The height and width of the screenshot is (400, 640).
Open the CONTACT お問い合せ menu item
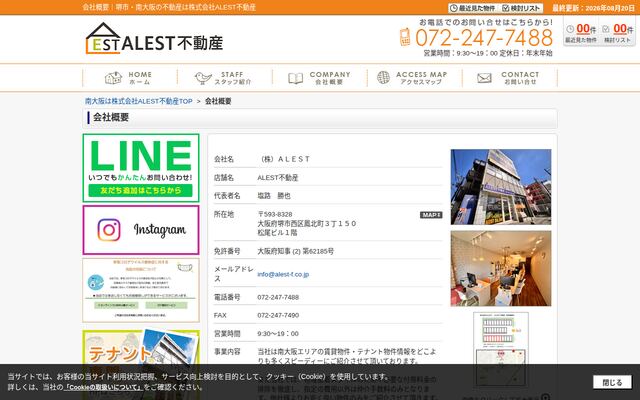click(510, 78)
